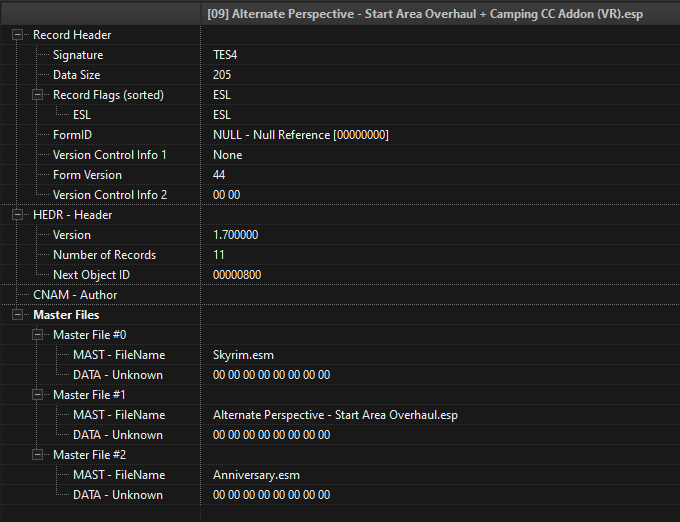Click the Anniversary.esm master filename value
This screenshot has height=522, width=680.
[256, 475]
